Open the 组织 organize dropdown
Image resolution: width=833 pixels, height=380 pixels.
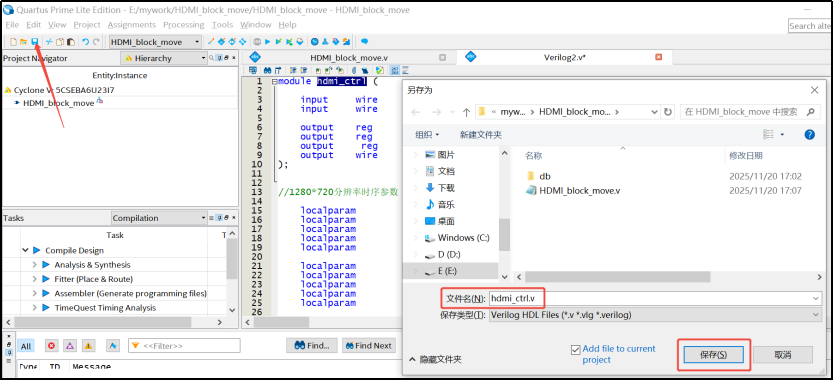point(427,135)
